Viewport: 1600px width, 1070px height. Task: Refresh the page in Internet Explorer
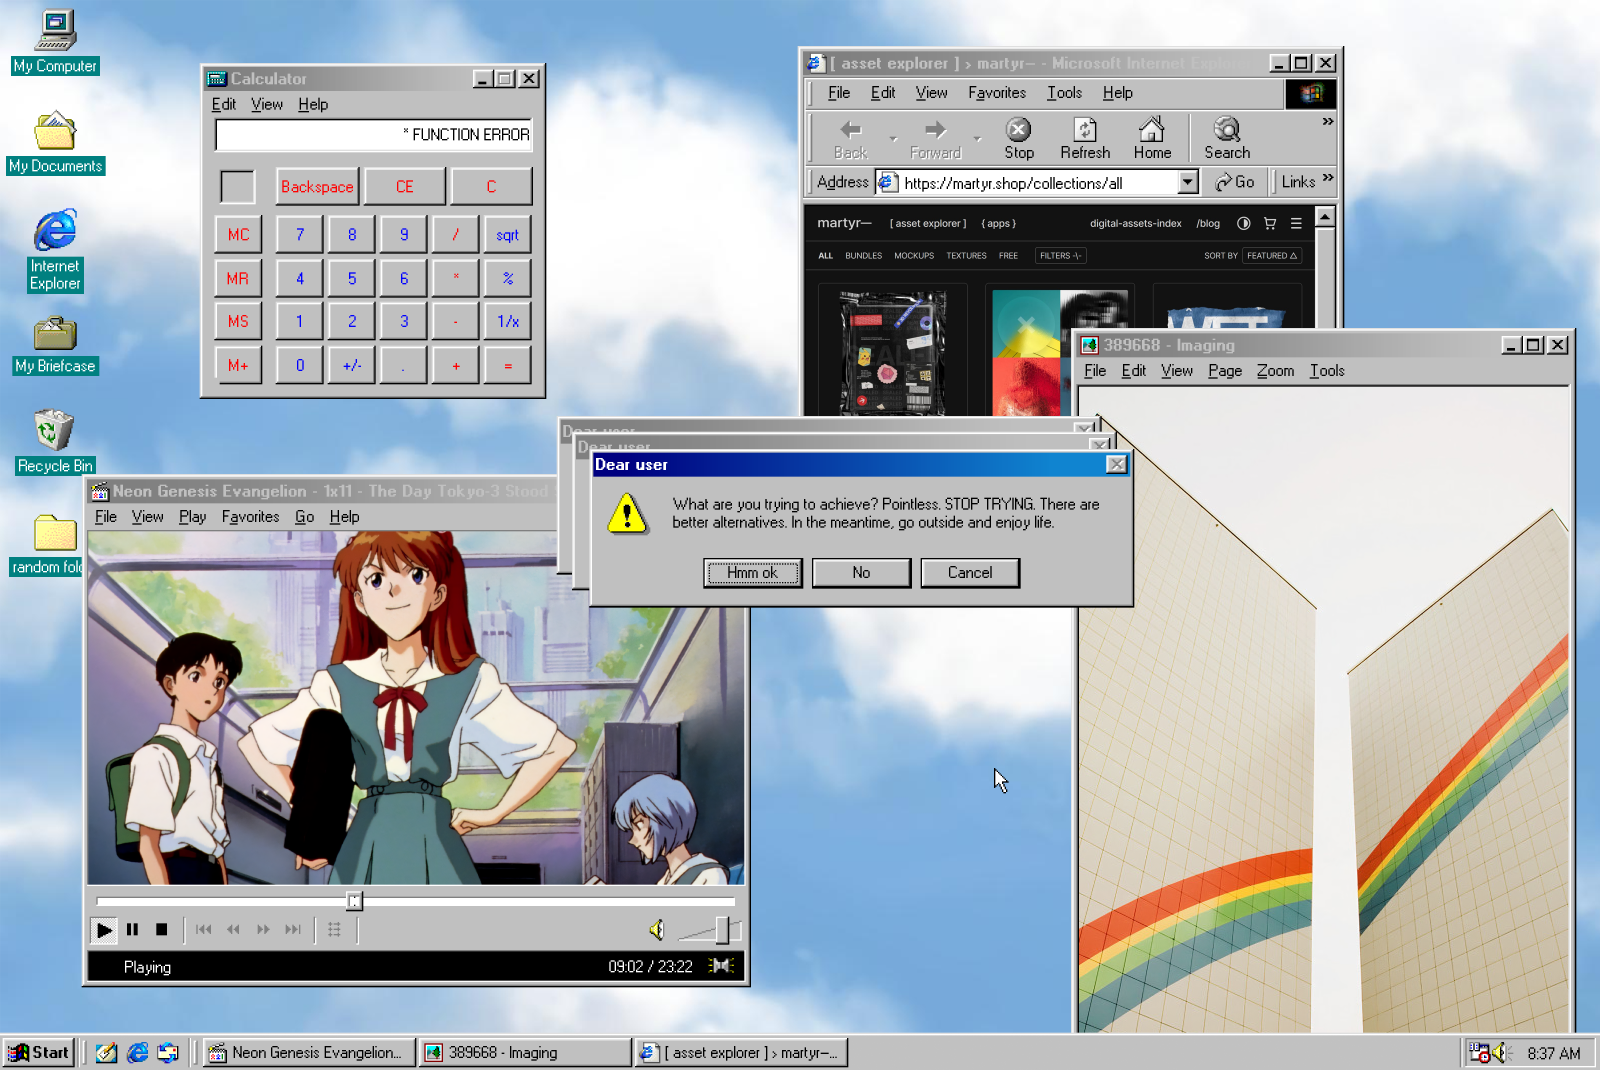tap(1085, 138)
